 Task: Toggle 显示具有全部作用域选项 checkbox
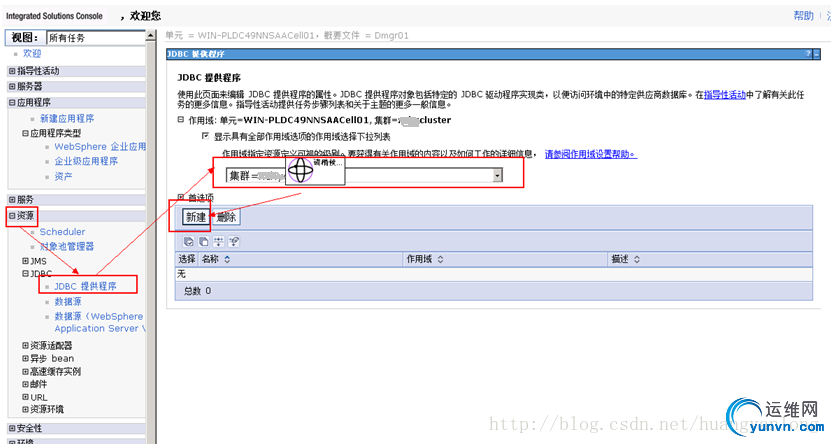point(205,136)
